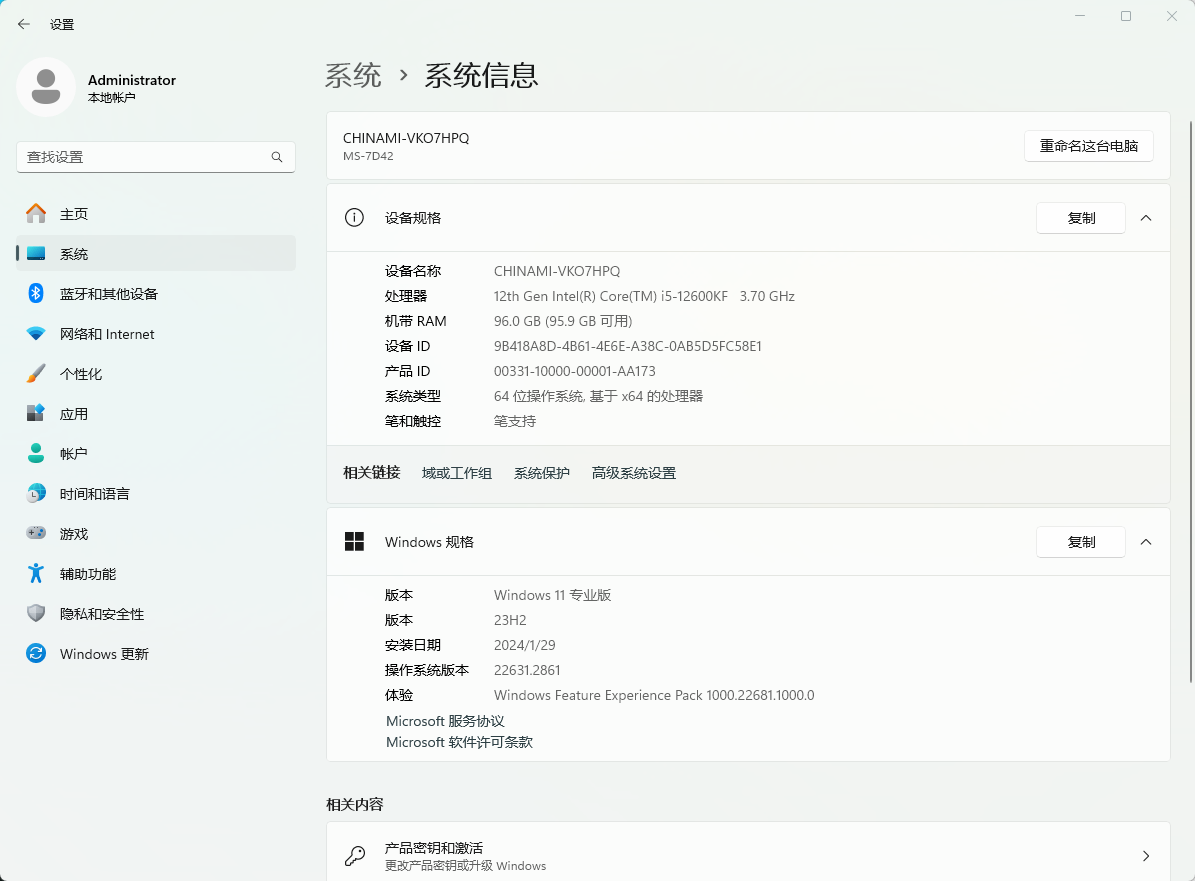Viewport: 1195px width, 881px height.
Task: Click the RAM value 96.0 GB text
Action: coord(563,321)
